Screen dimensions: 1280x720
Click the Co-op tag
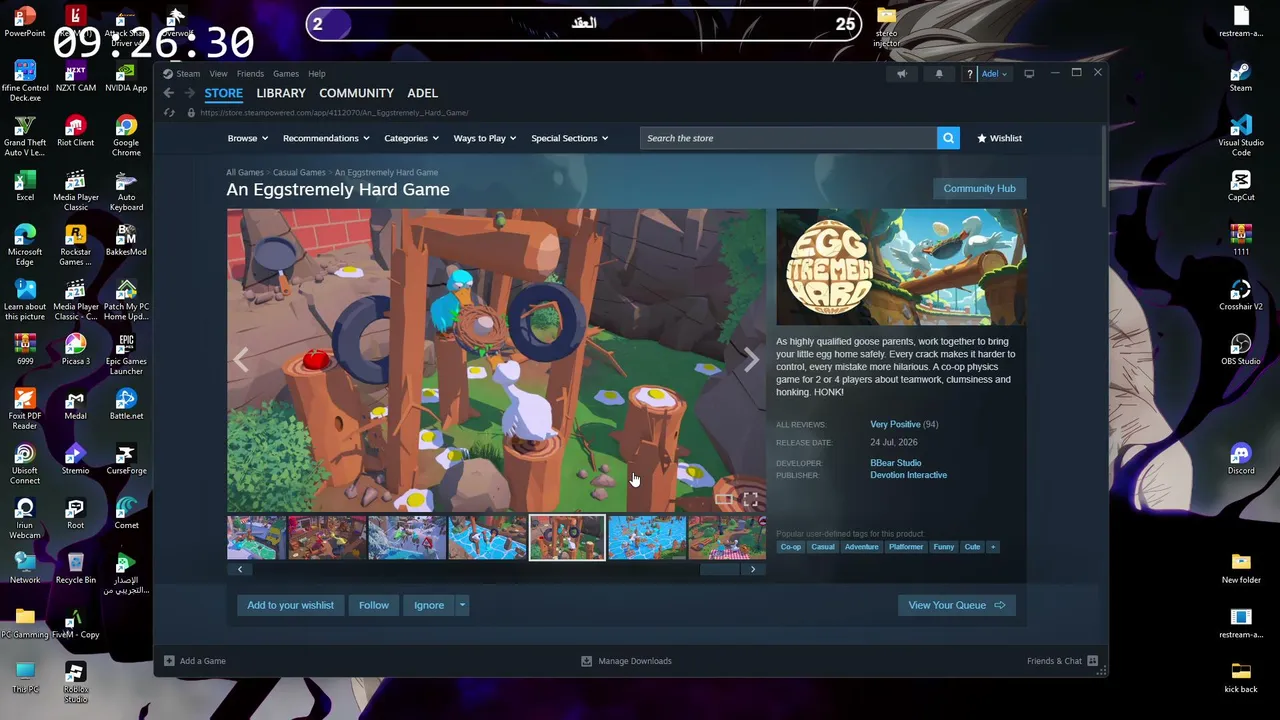click(791, 547)
